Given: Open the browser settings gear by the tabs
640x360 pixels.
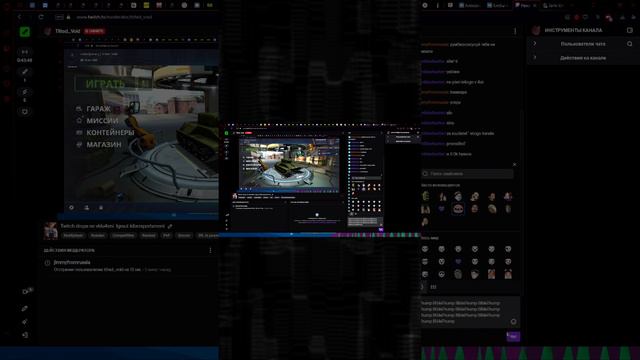Looking at the screenshot, I should click(425, 5).
